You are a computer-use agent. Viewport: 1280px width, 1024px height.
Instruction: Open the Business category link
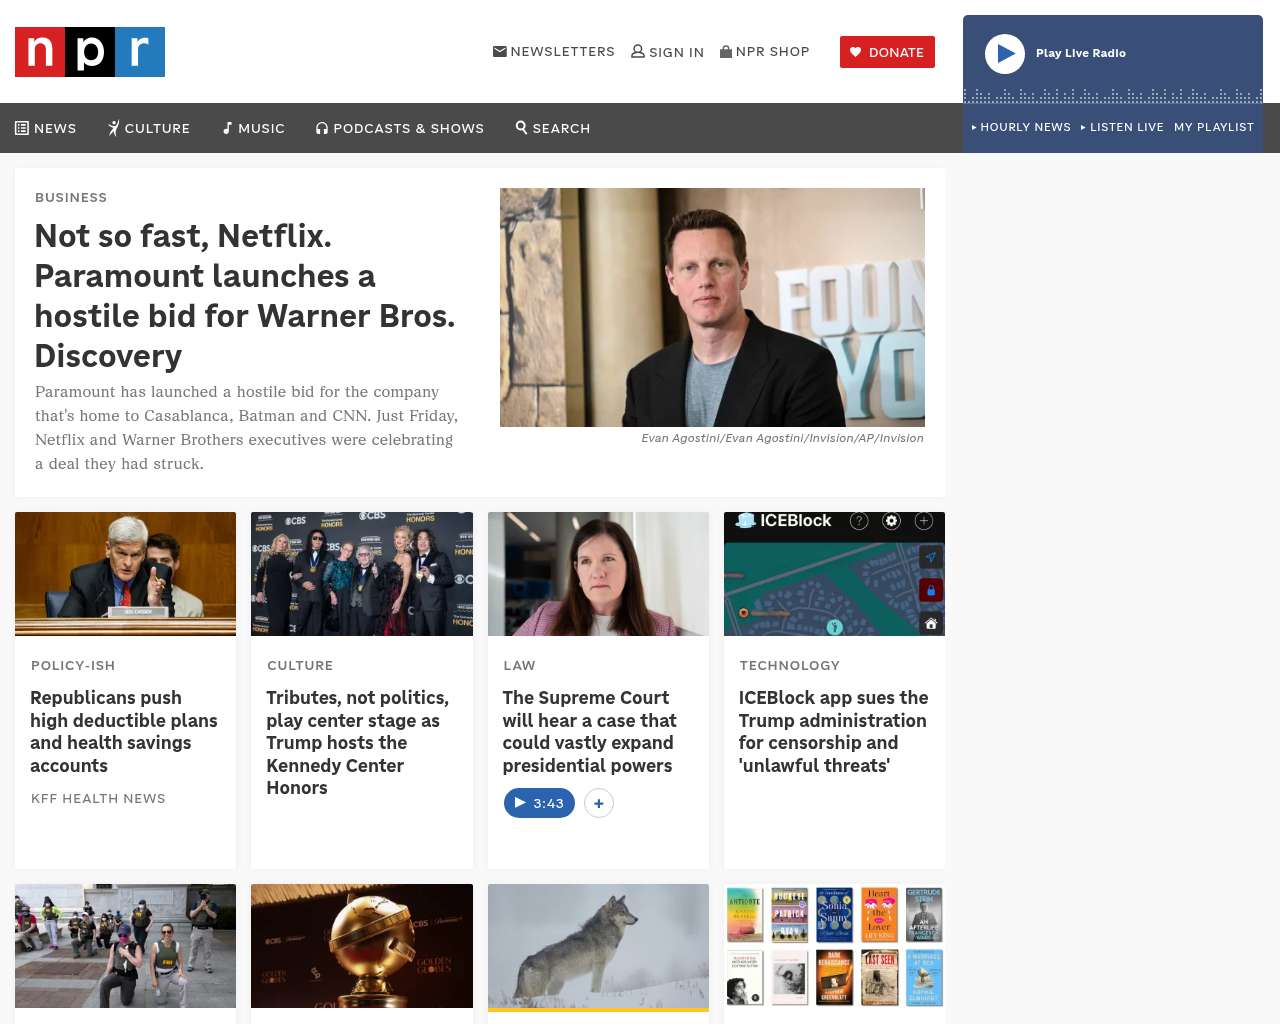71,197
